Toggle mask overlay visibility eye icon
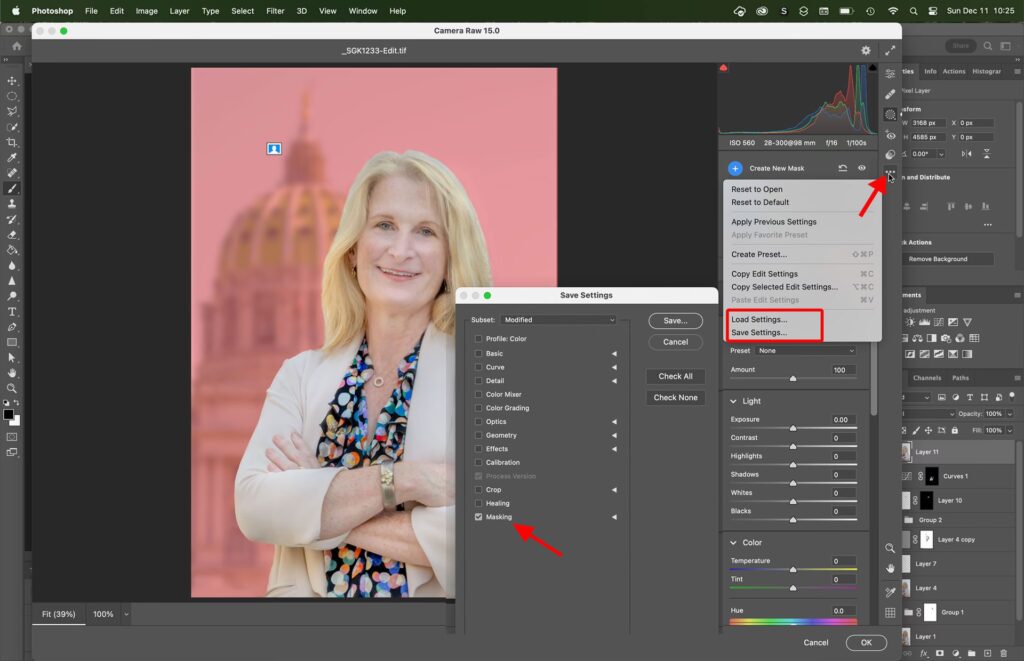The image size is (1024, 661). (861, 168)
